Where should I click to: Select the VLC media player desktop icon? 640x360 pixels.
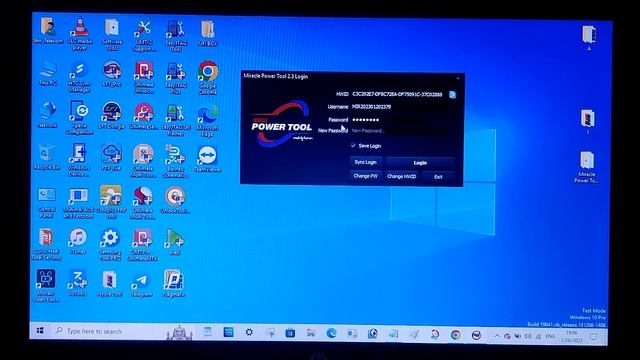pyautogui.click(x=80, y=33)
